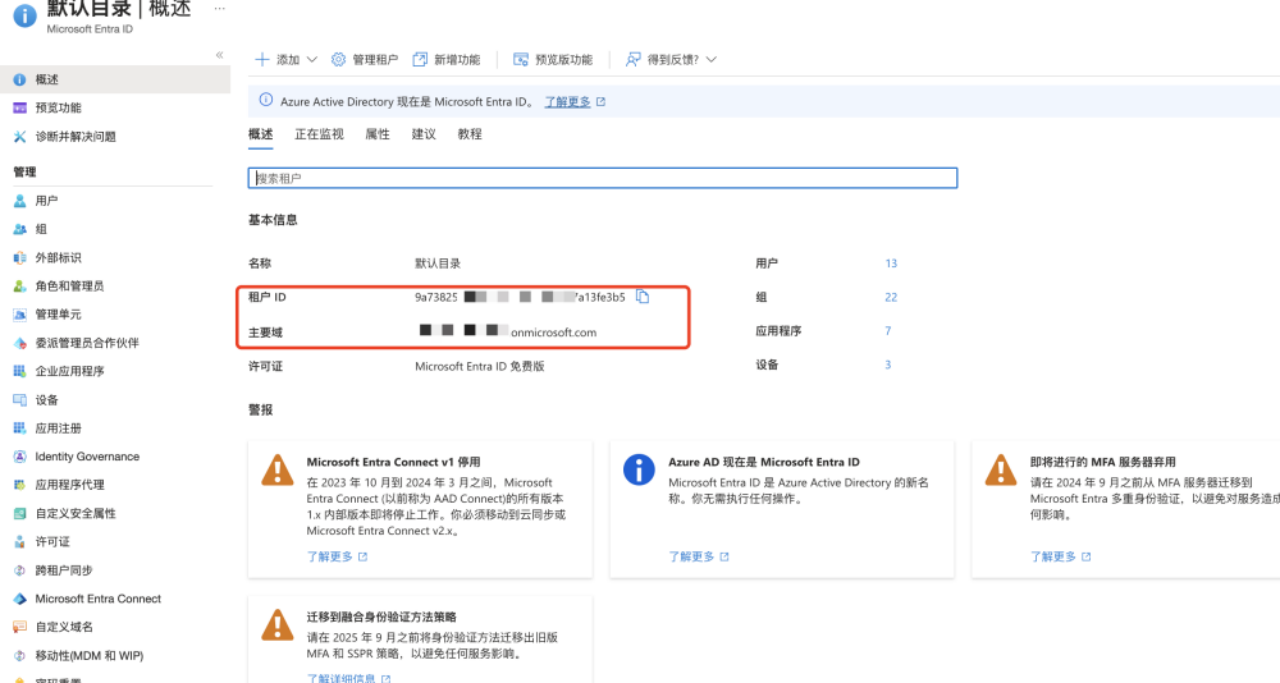Select Identity Governance in the sidebar
This screenshot has width=1280, height=683.
87,456
